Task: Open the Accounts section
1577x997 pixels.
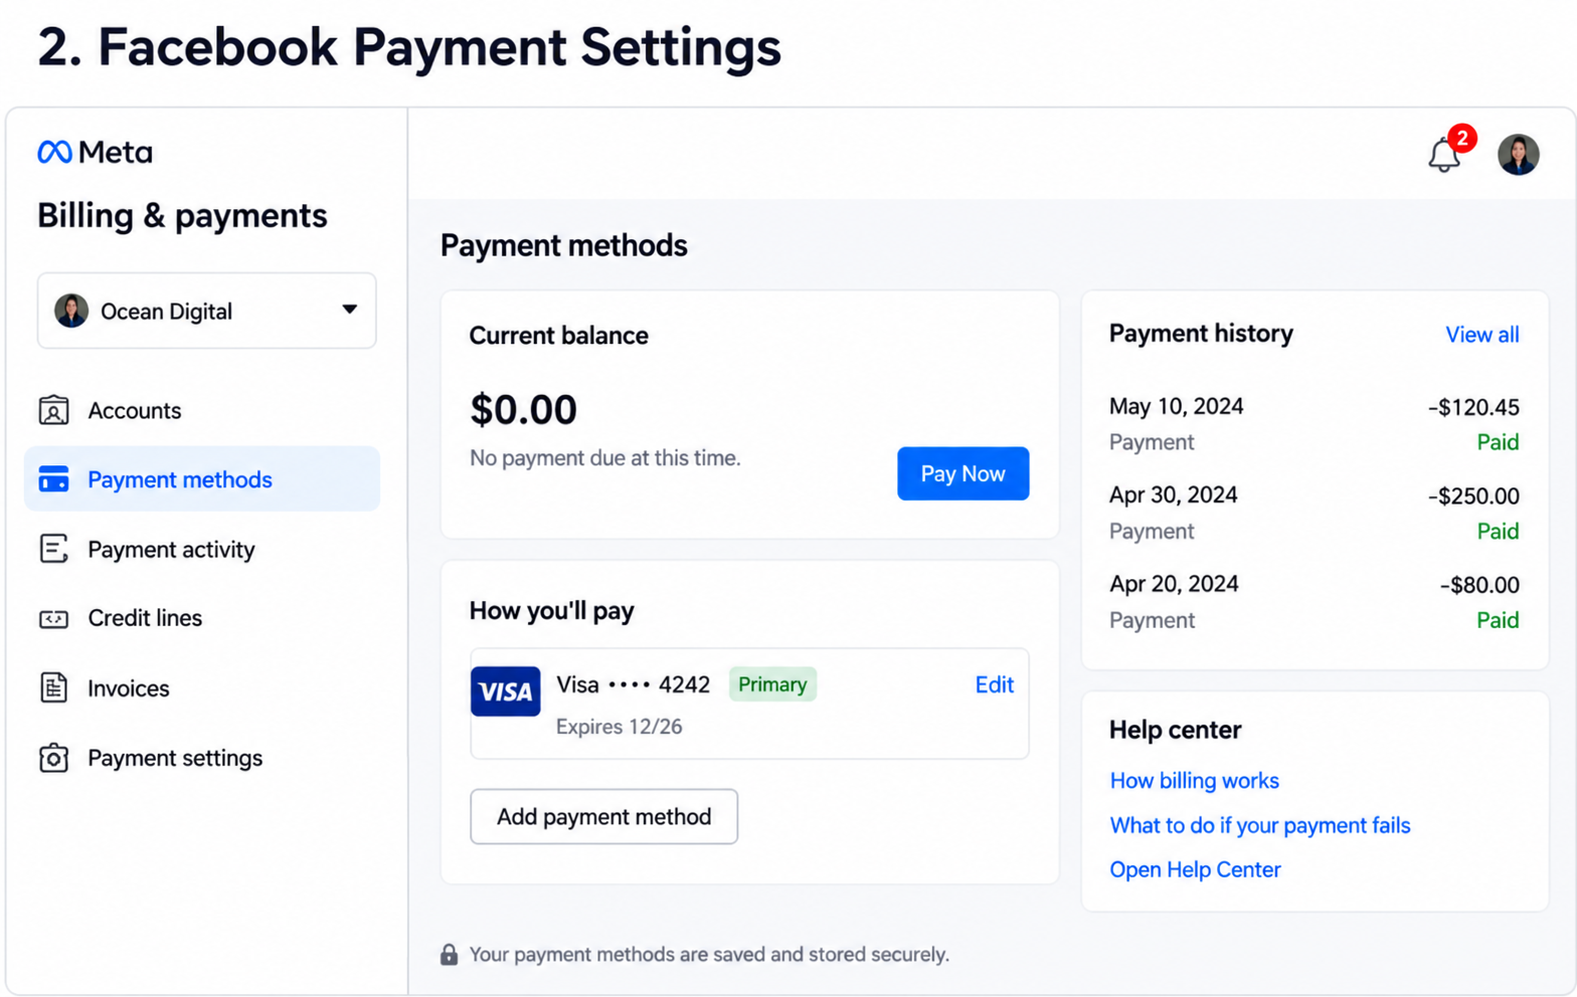Action: coord(202,410)
